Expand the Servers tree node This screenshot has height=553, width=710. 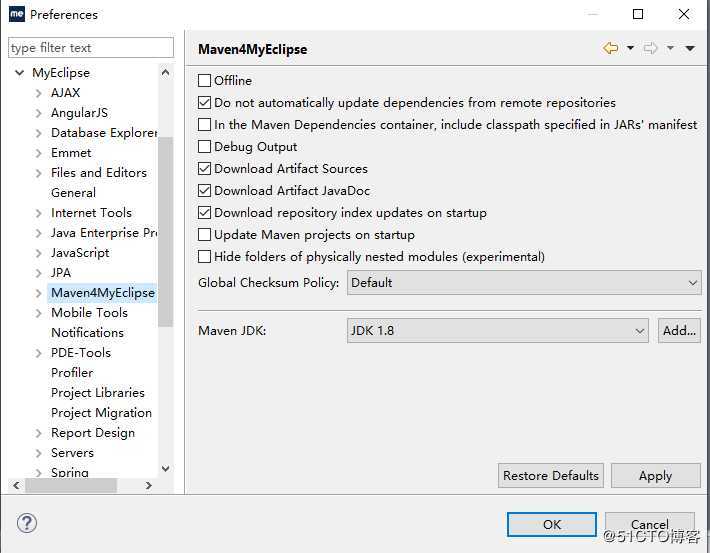[x=38, y=453]
